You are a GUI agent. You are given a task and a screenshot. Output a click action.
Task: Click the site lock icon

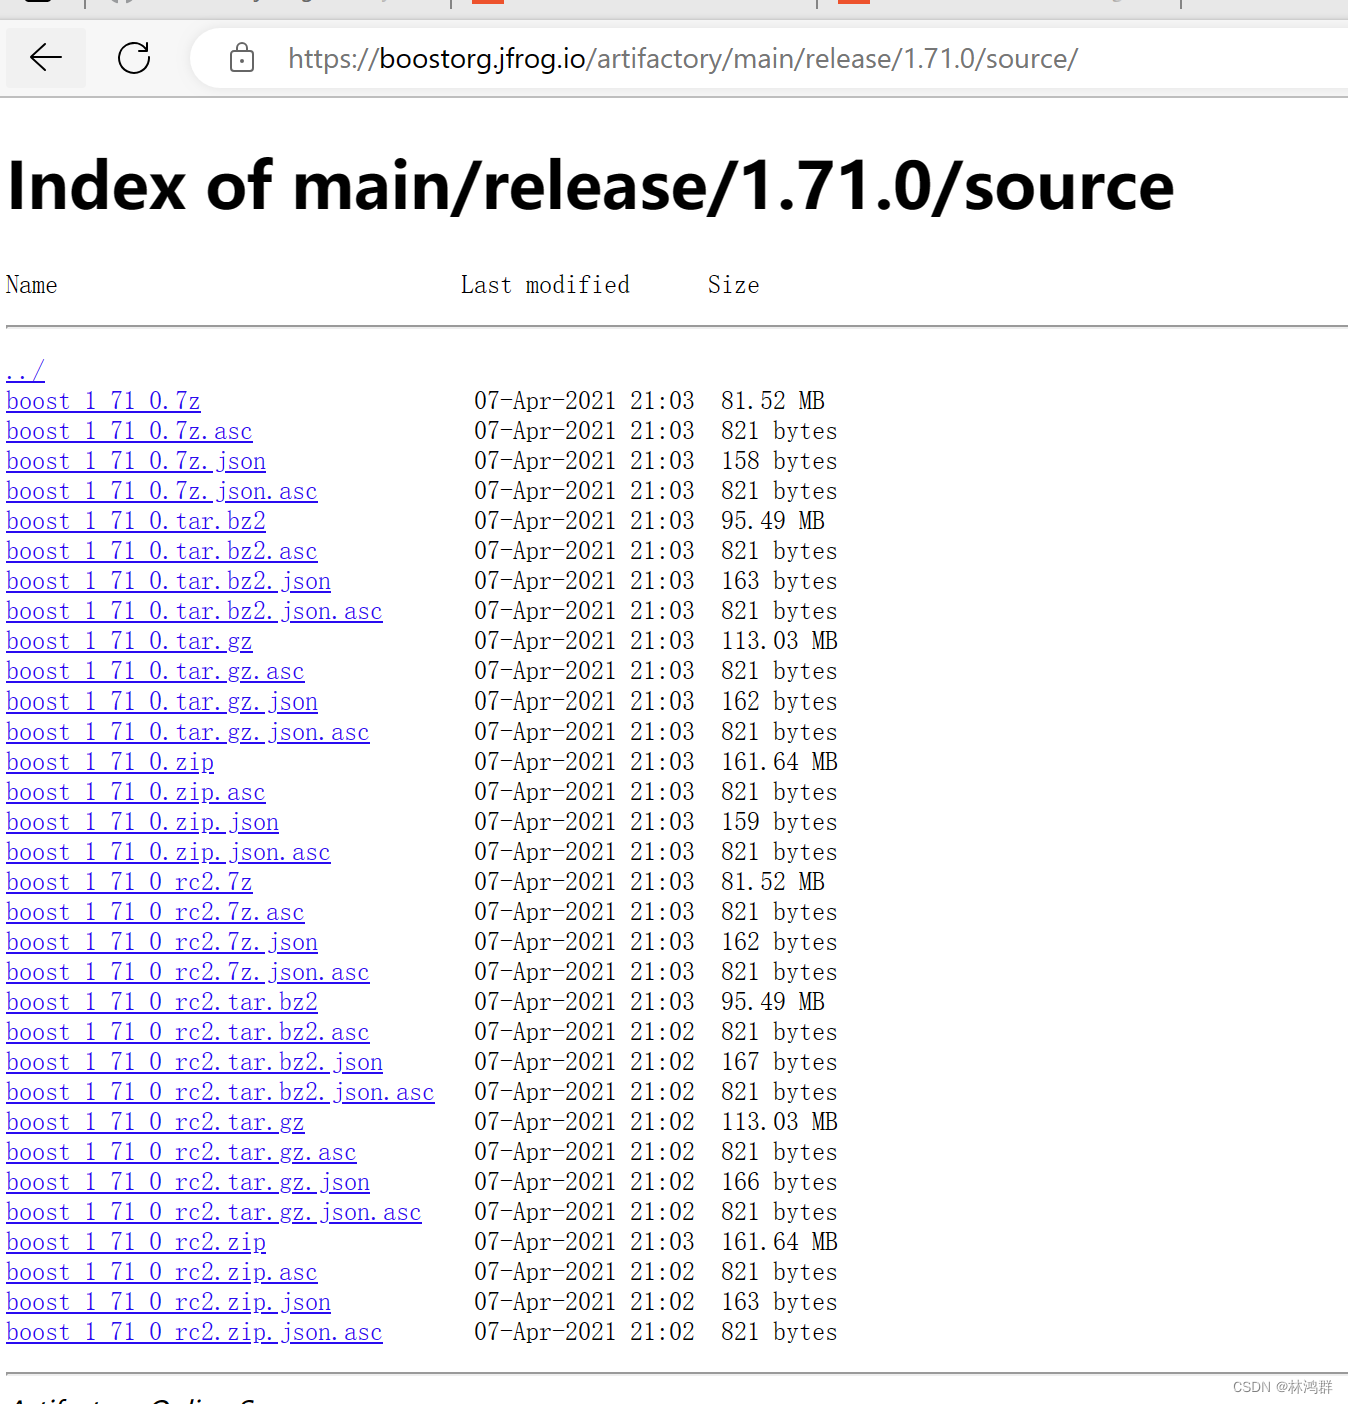pyautogui.click(x=242, y=58)
